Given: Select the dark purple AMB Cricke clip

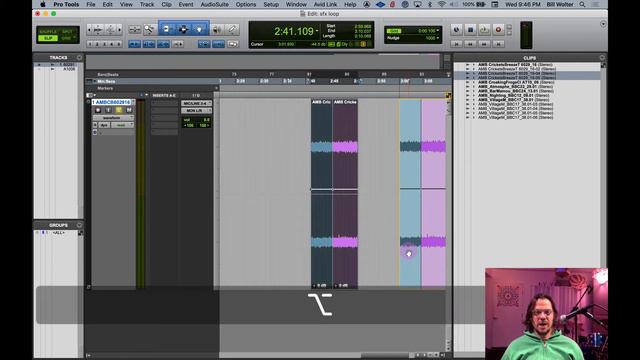Looking at the screenshot, I should (345, 193).
